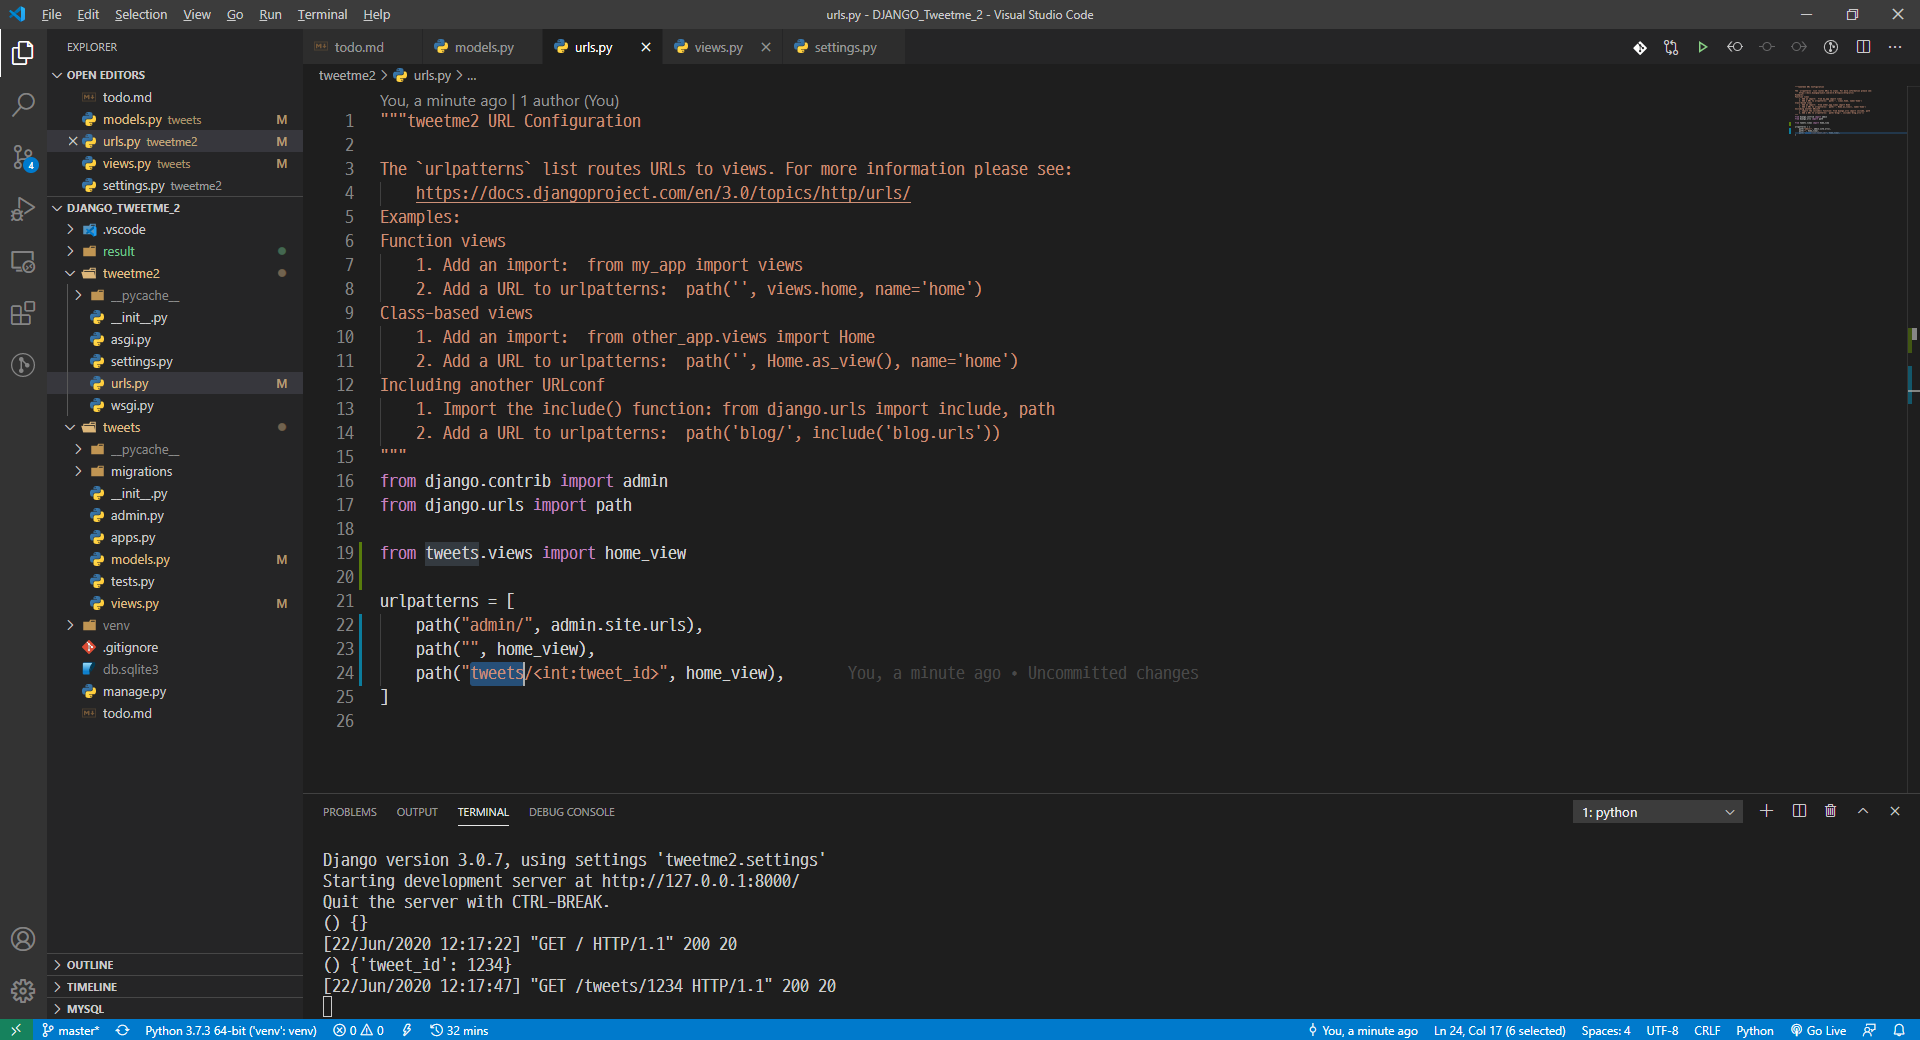Open manage.py in the explorer tree

(x=175, y=691)
